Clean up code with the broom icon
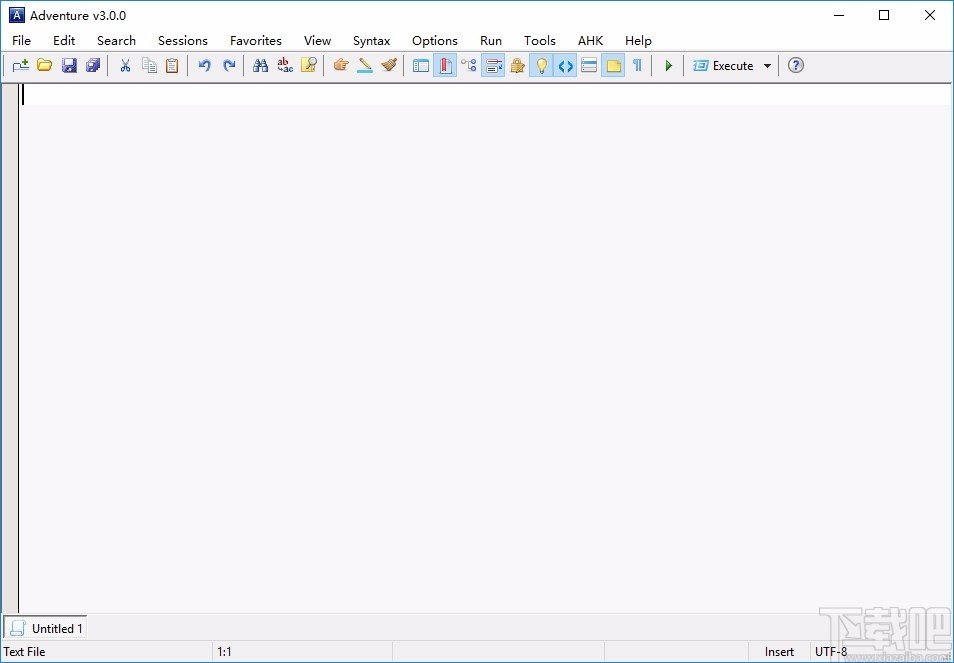This screenshot has height=663, width=954. click(388, 65)
